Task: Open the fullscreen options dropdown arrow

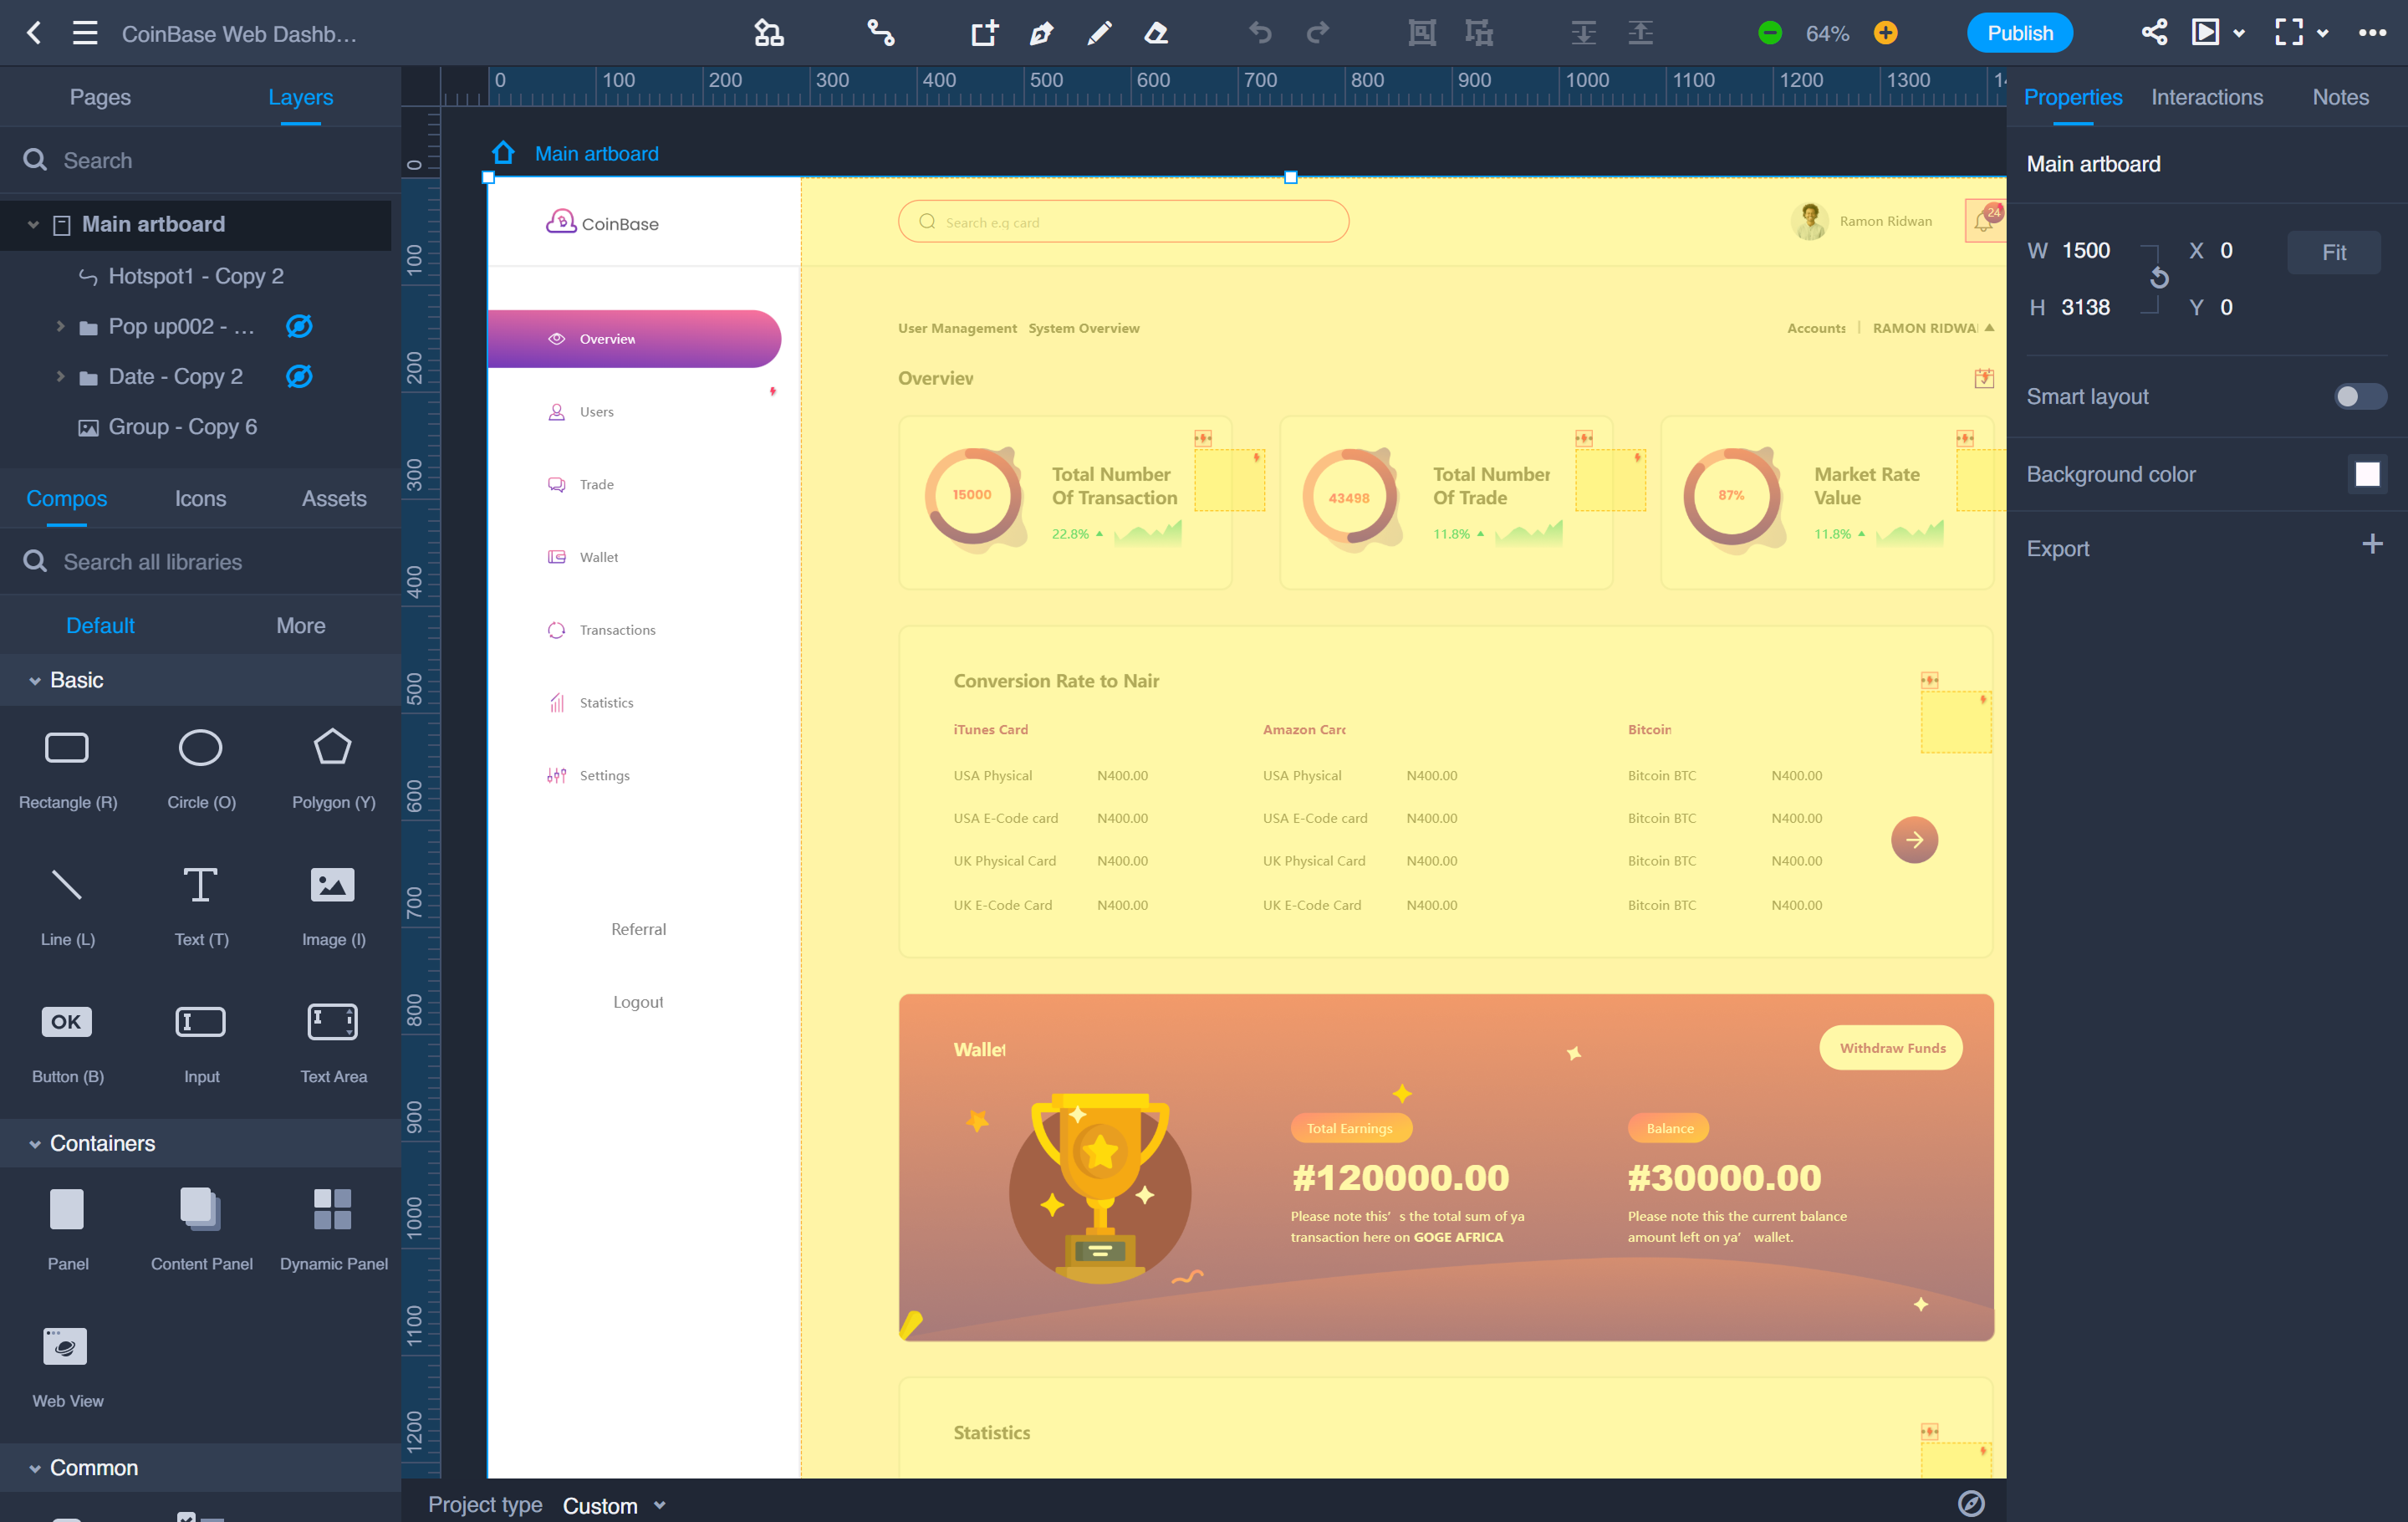Action: pyautogui.click(x=2322, y=34)
